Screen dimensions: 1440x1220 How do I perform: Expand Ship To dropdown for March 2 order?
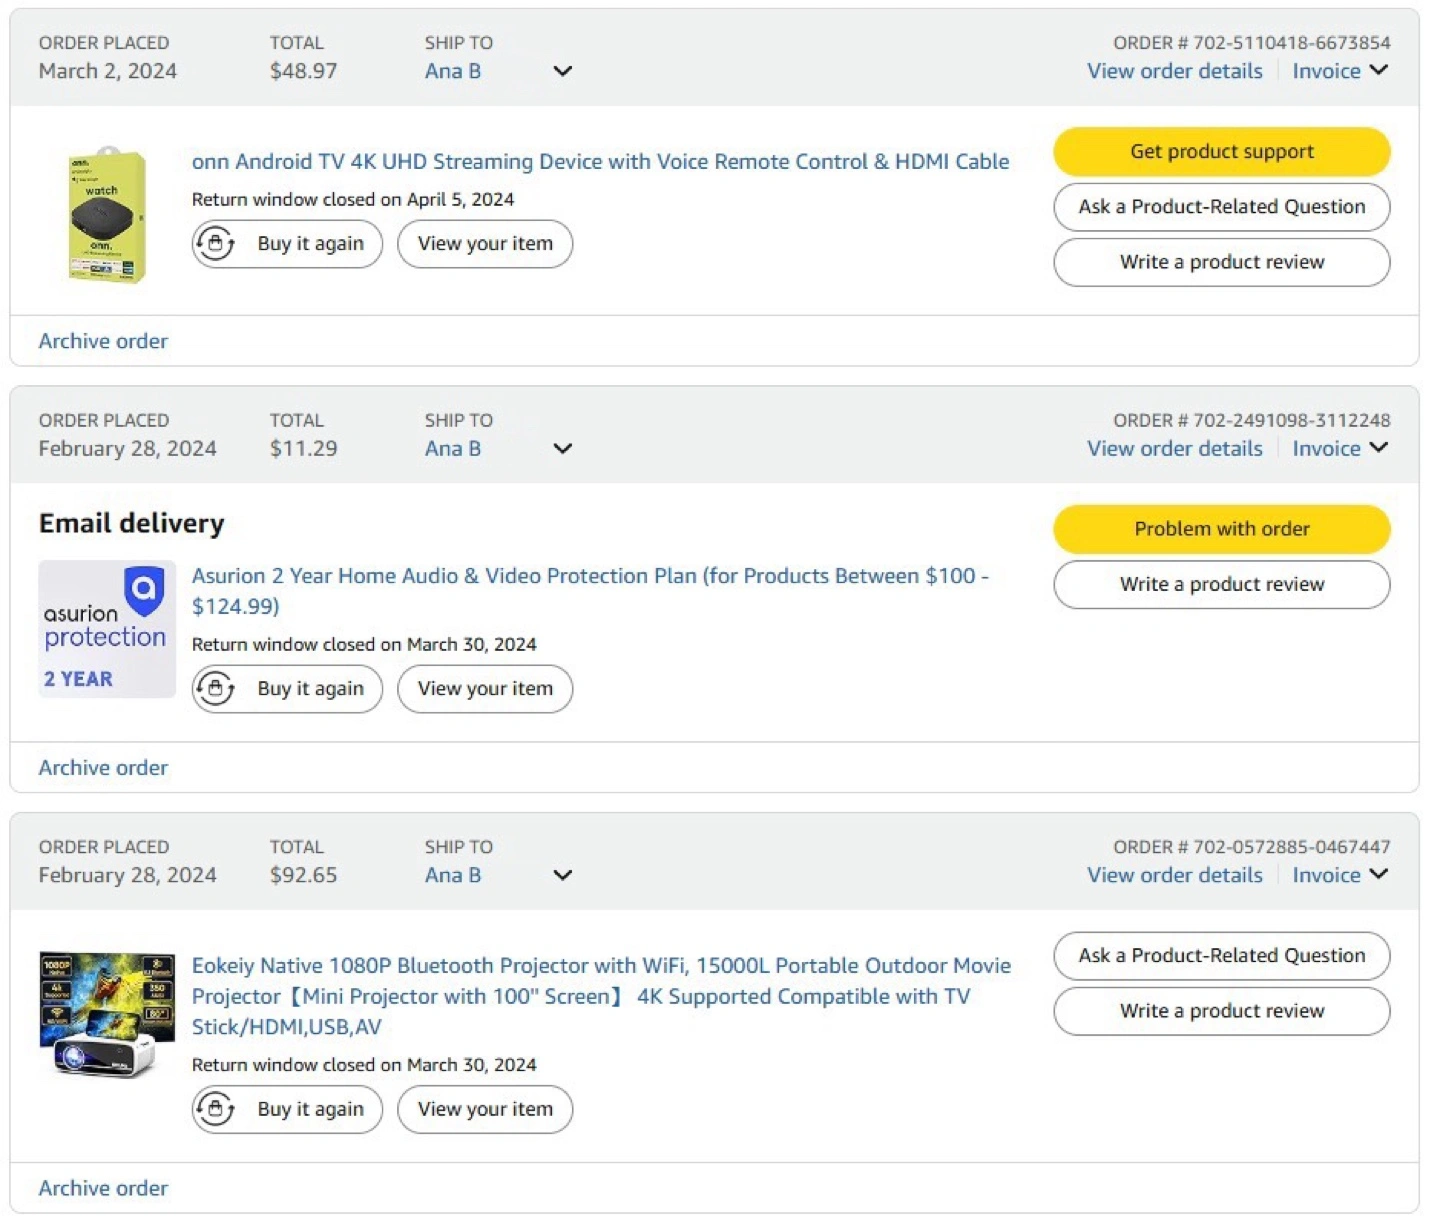tap(563, 71)
